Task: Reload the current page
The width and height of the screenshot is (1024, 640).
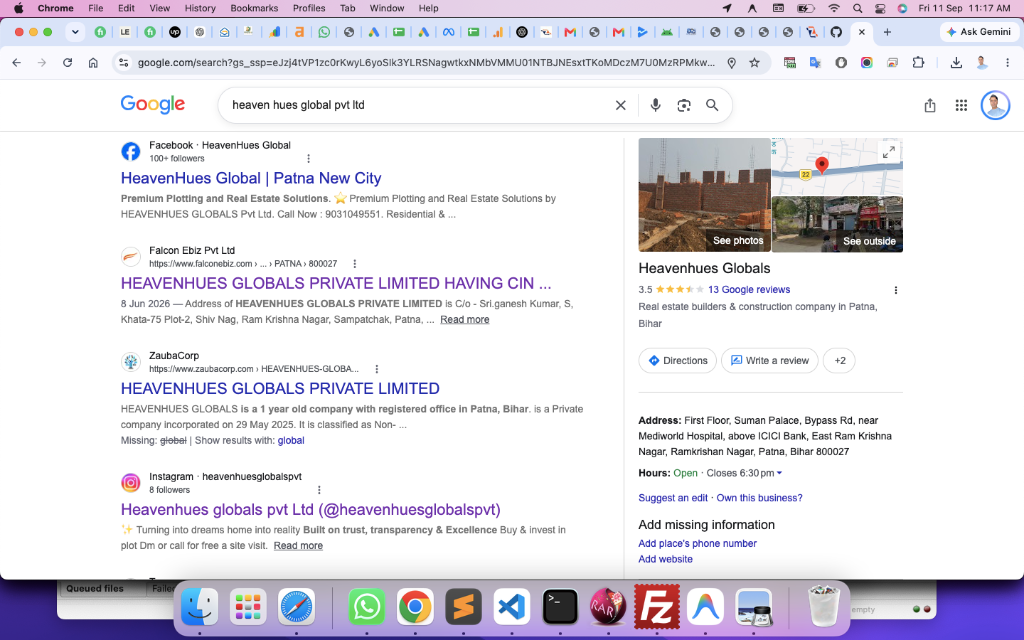Action: [x=67, y=63]
